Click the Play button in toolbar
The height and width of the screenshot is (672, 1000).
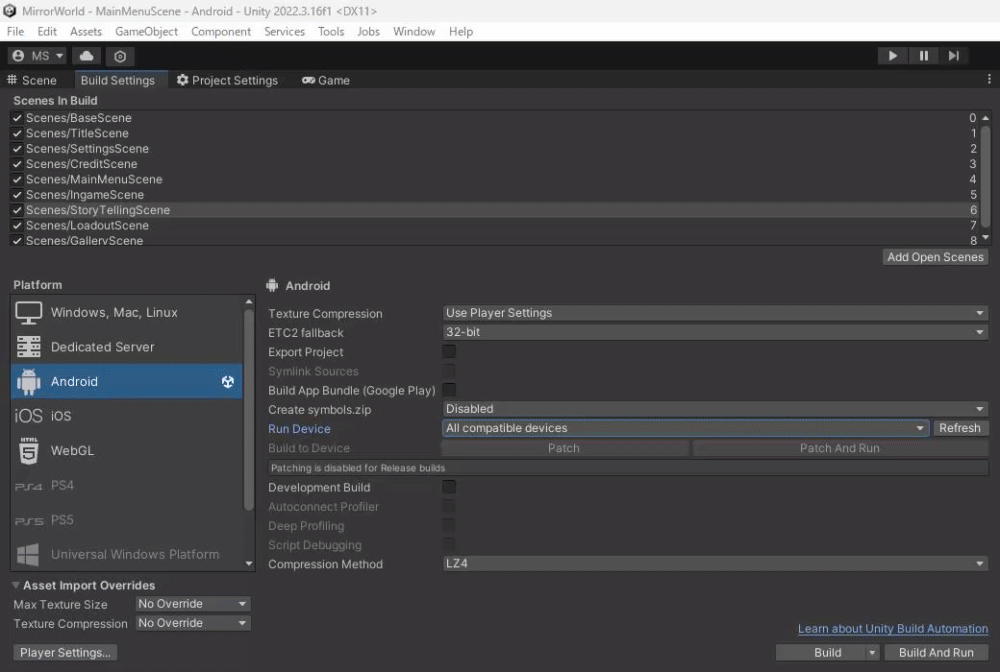click(893, 56)
